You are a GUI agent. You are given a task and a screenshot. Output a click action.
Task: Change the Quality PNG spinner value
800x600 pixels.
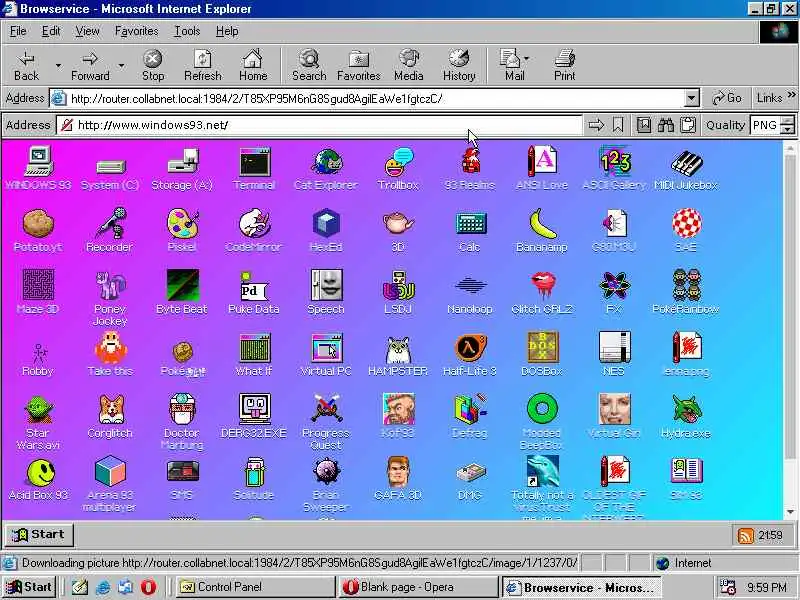(x=788, y=125)
